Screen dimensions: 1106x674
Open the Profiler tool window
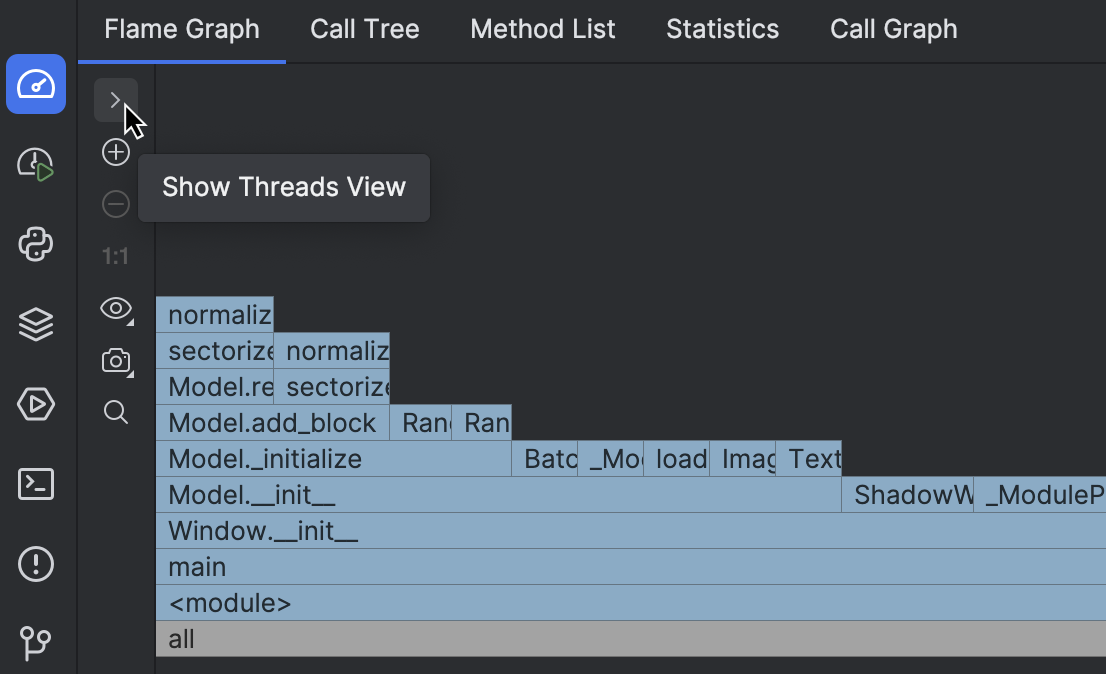coord(36,84)
